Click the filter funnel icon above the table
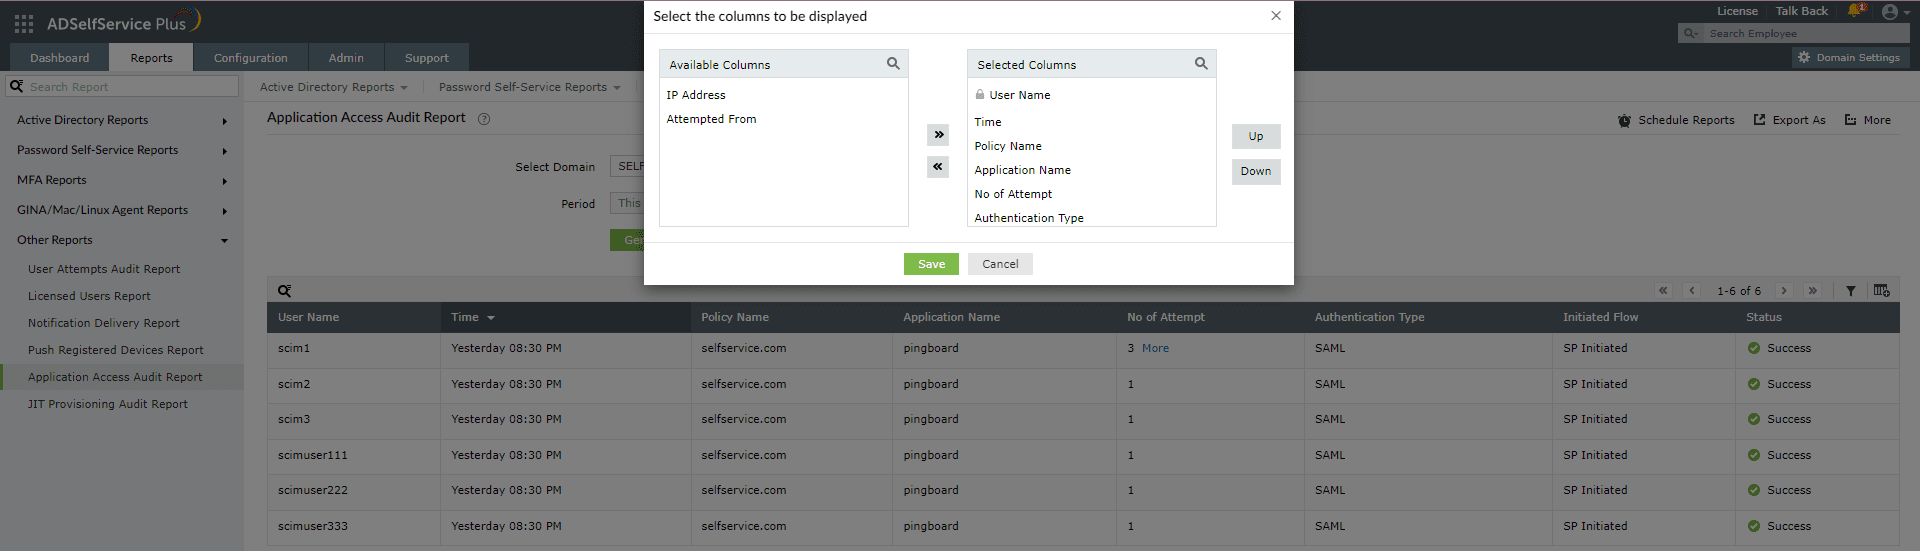 tap(1850, 291)
